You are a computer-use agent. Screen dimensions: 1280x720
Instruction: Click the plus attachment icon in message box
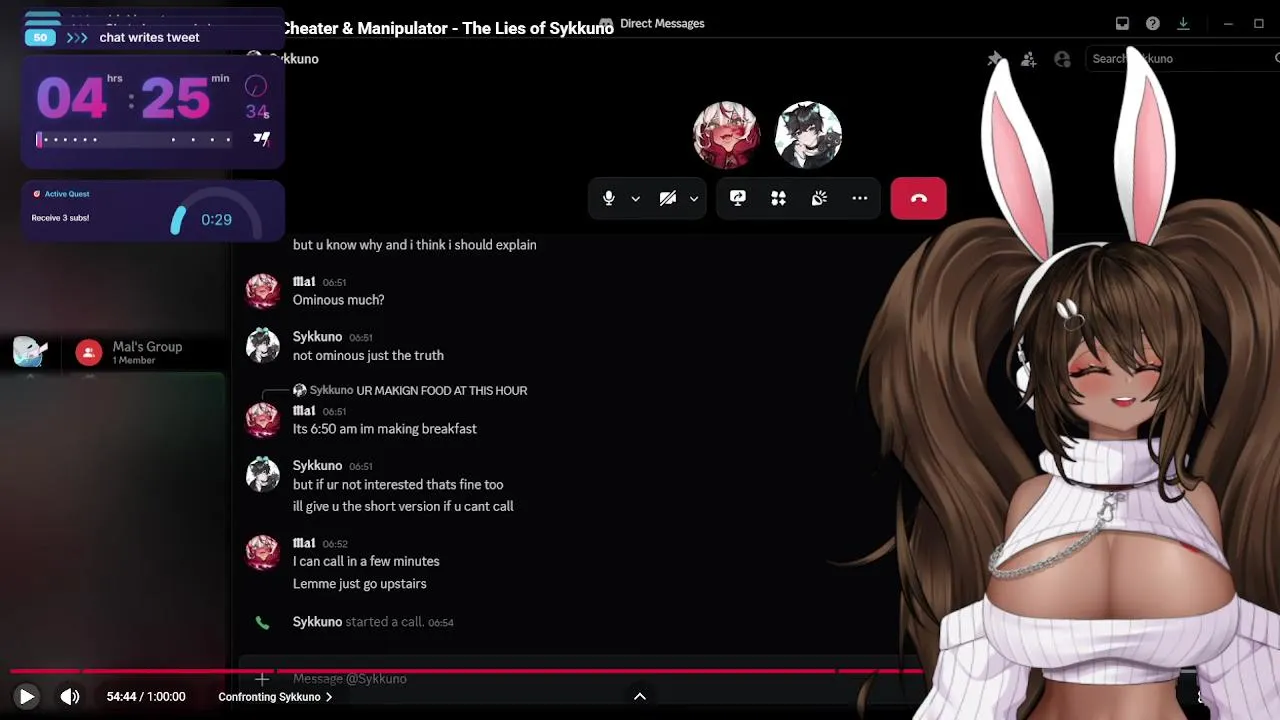(262, 679)
